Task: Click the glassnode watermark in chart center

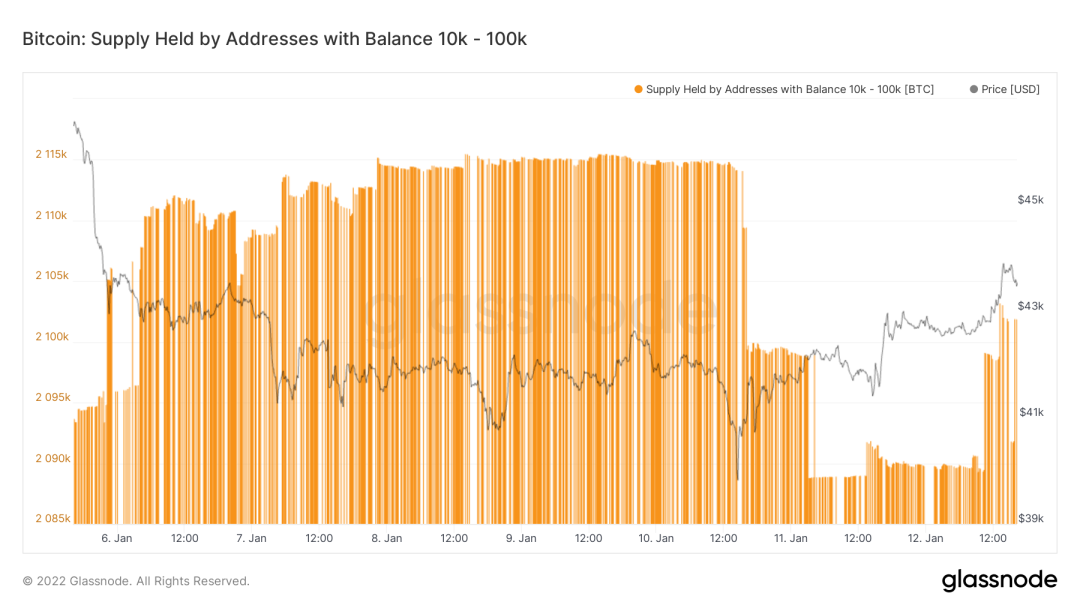Action: [545, 313]
